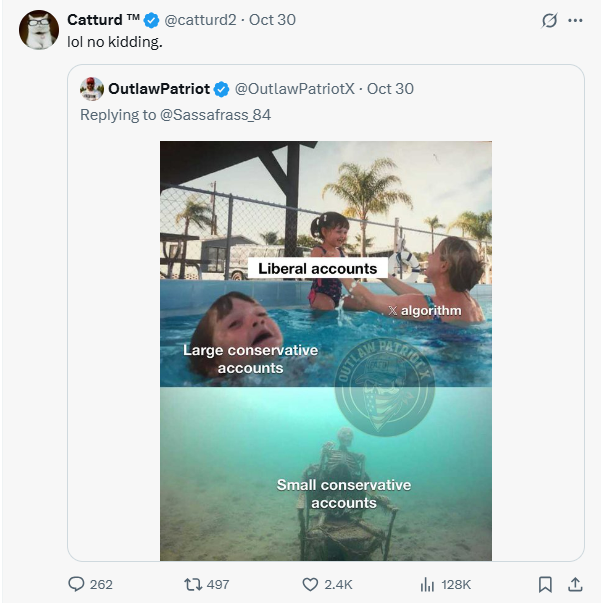Open the @Sassafrass_84 mention link
The width and height of the screenshot is (601, 603).
pyautogui.click(x=215, y=114)
